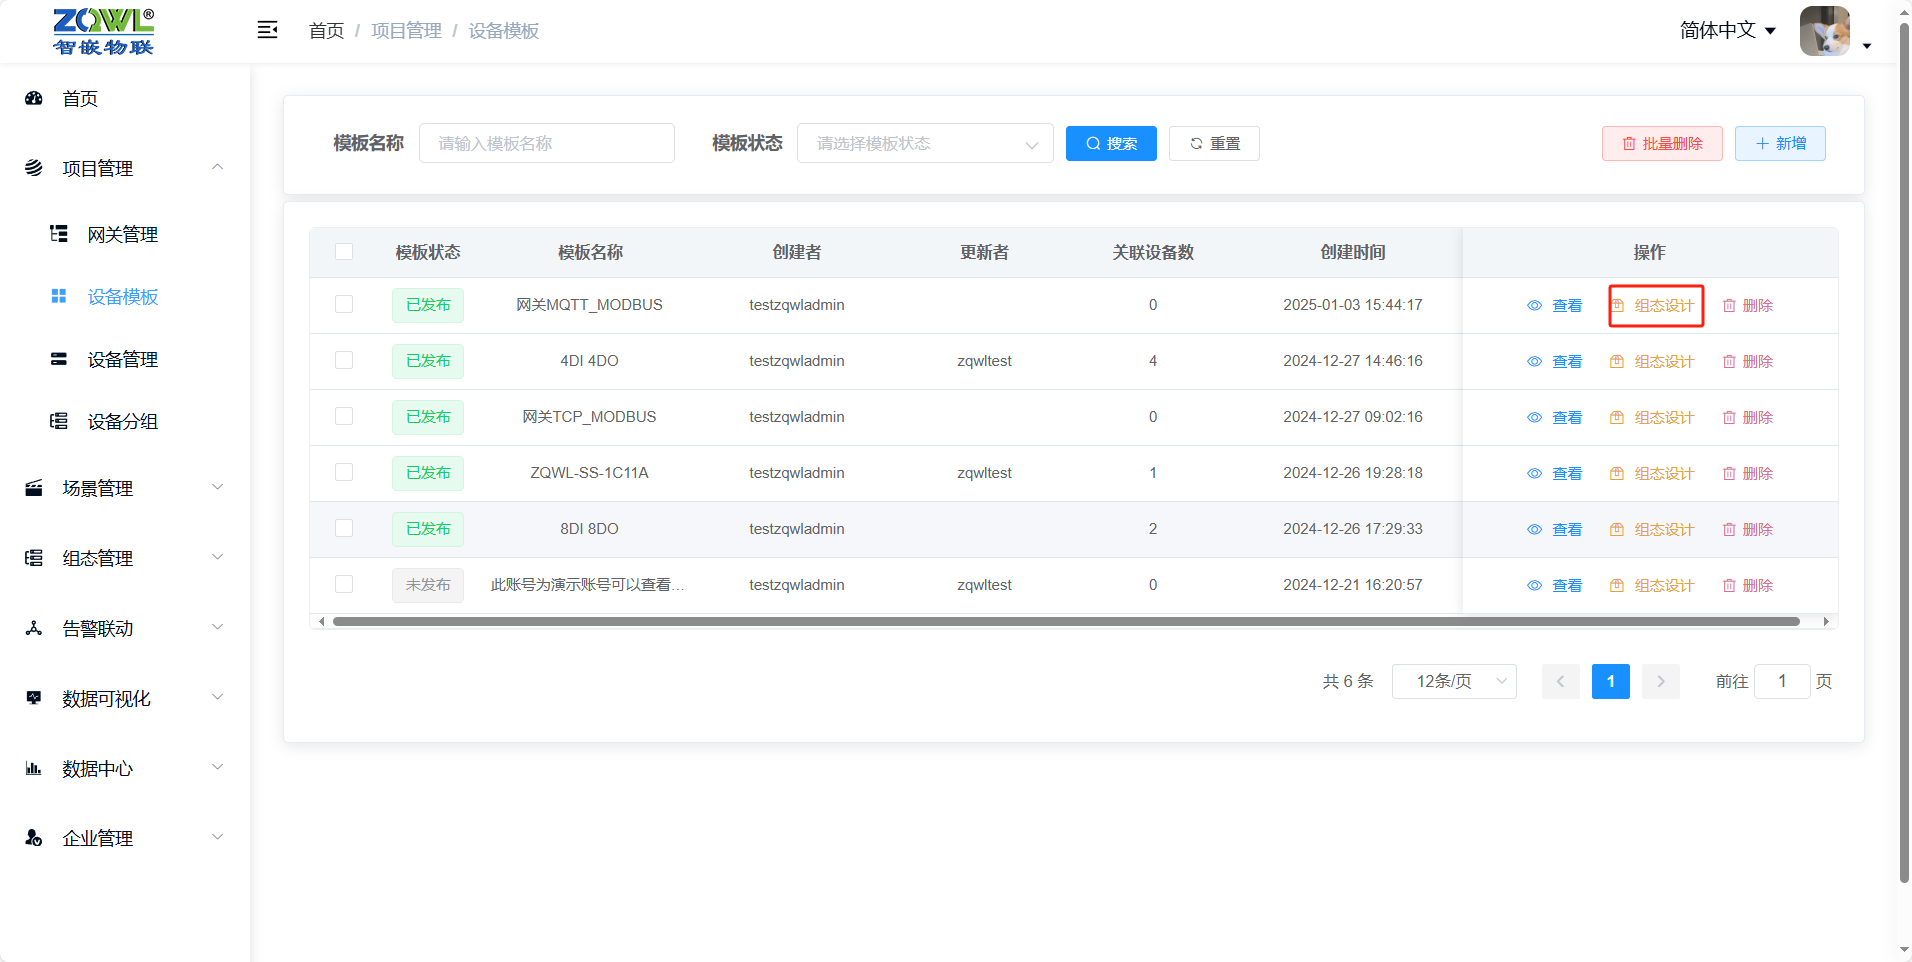
Task: Click the table's horizontal scrollbar
Action: [x=1066, y=622]
